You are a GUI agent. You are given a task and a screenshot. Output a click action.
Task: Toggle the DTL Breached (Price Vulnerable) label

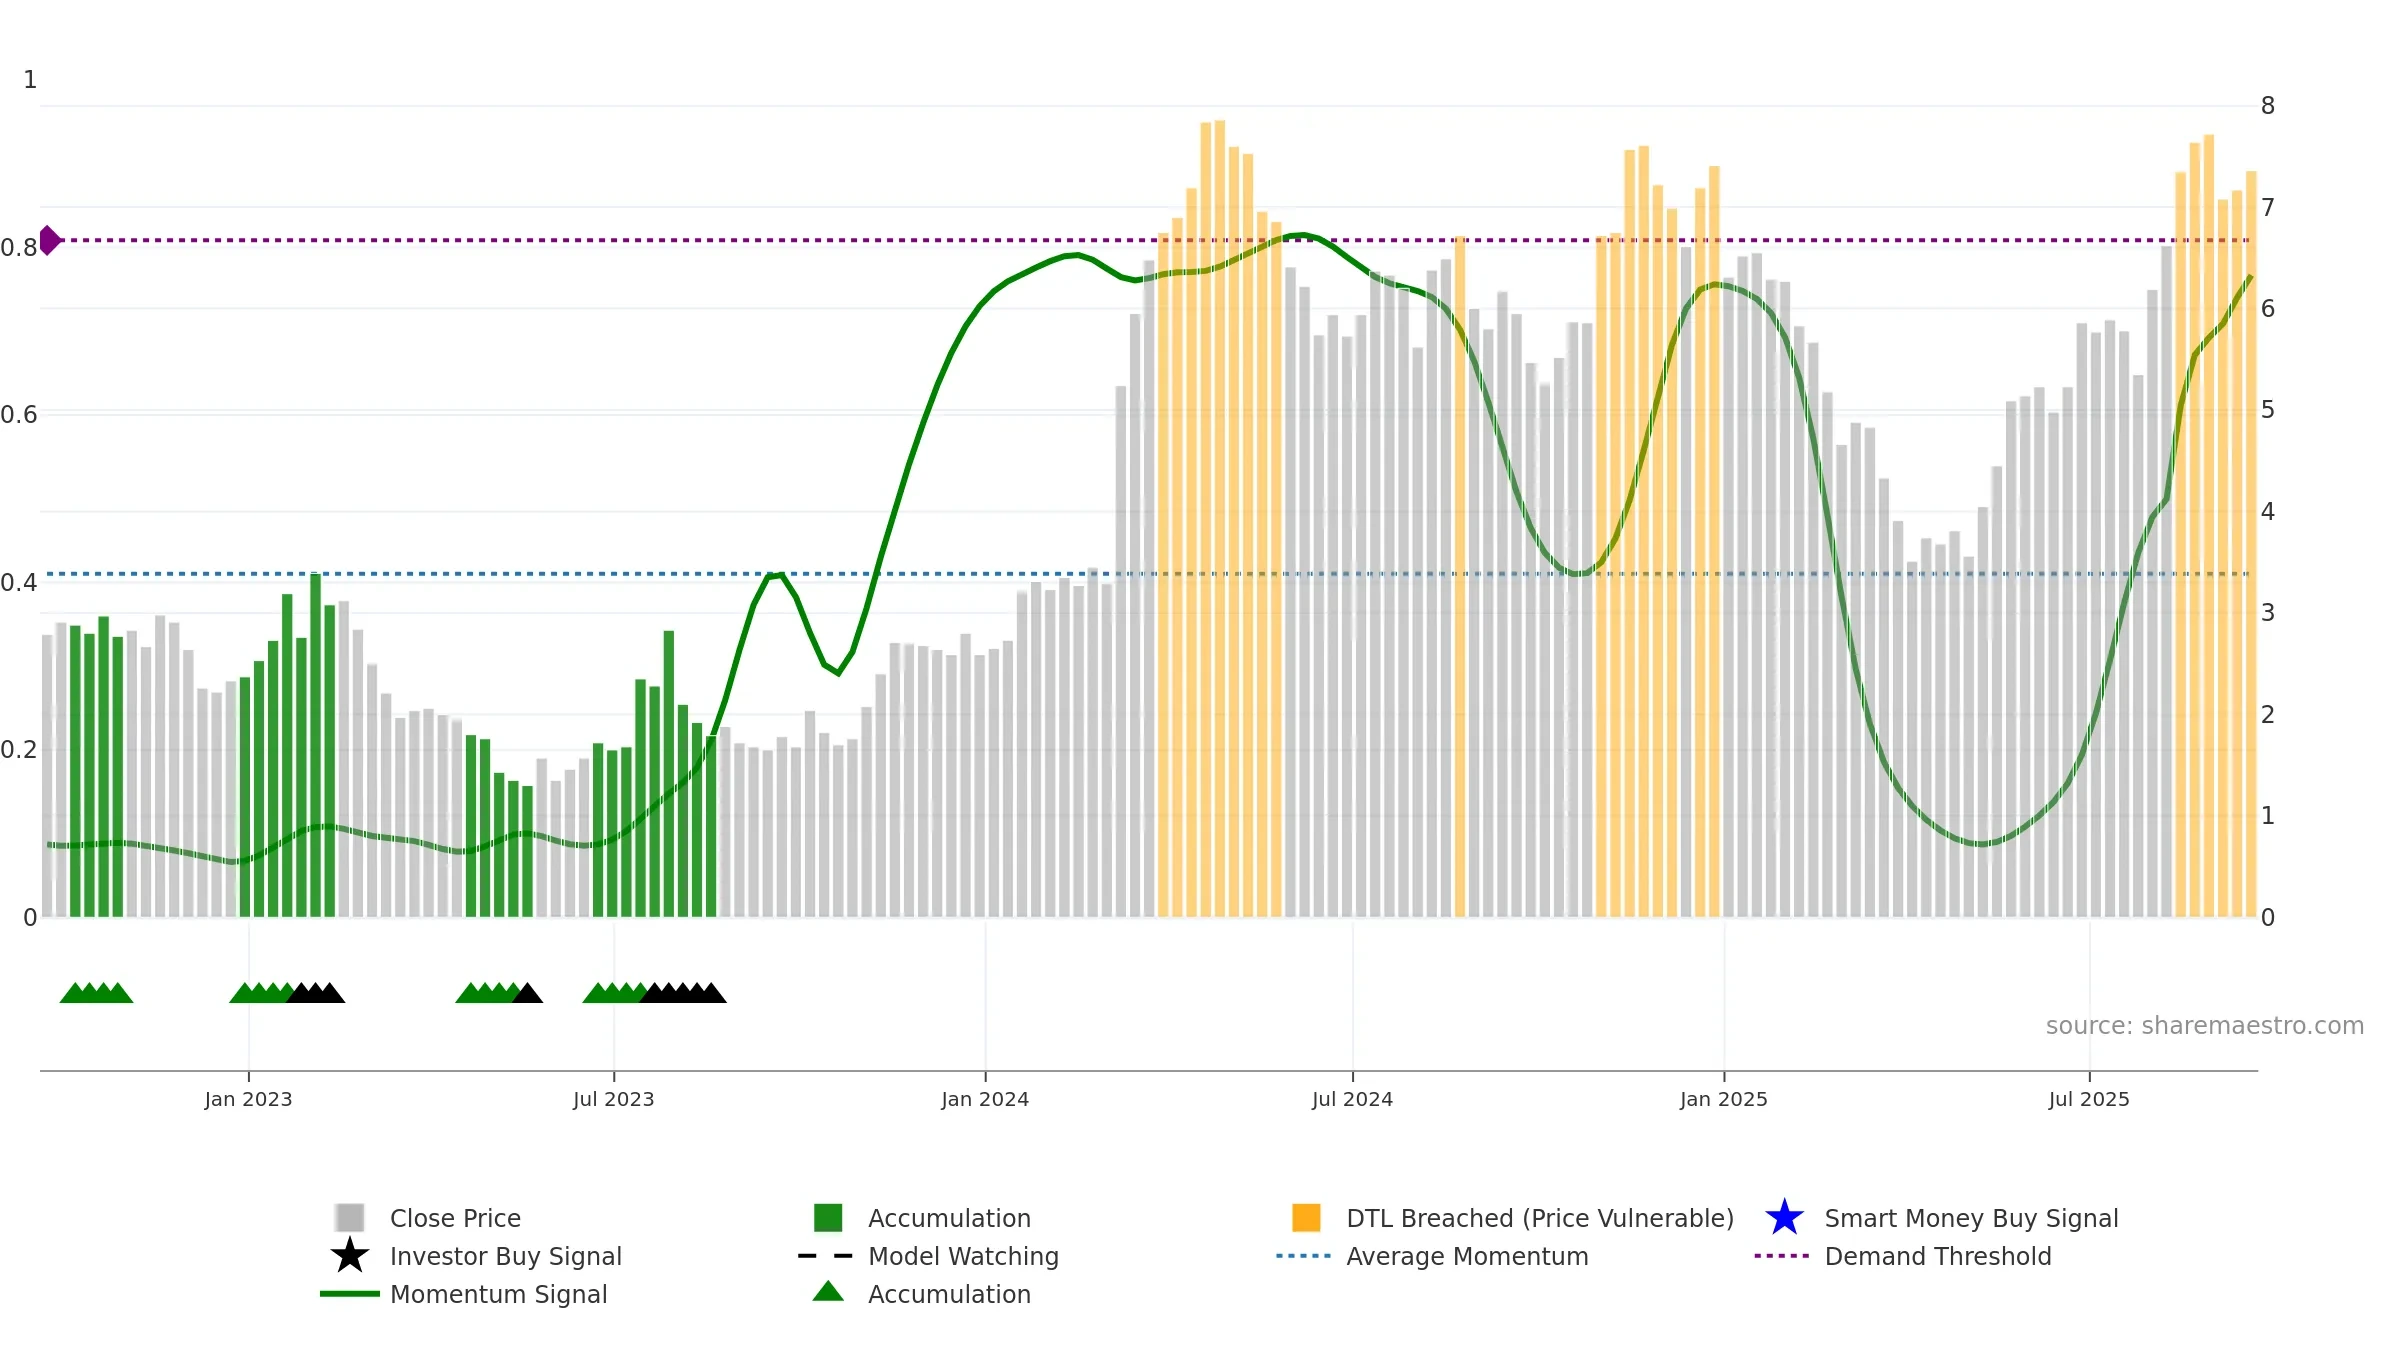tap(1540, 1218)
